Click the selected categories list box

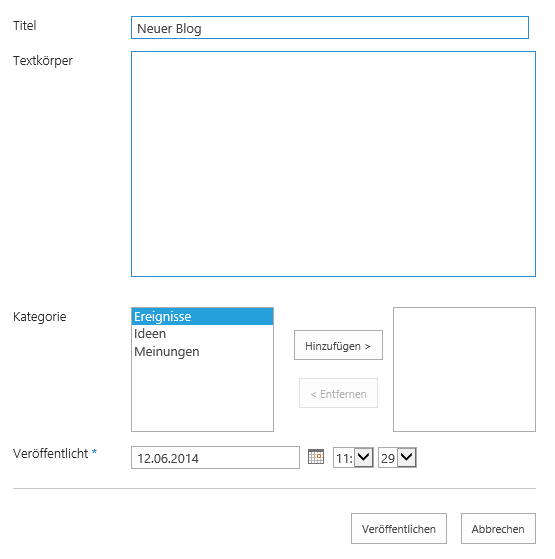(464, 369)
